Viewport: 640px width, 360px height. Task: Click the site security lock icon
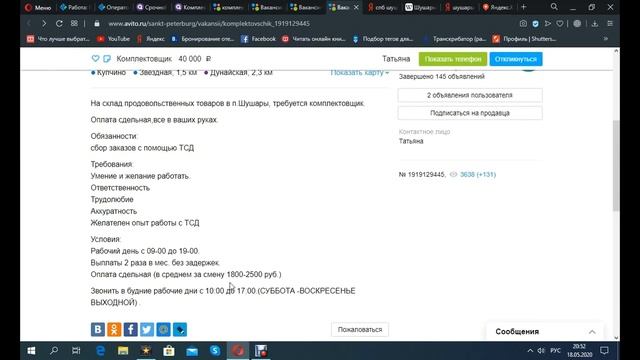[x=97, y=24]
